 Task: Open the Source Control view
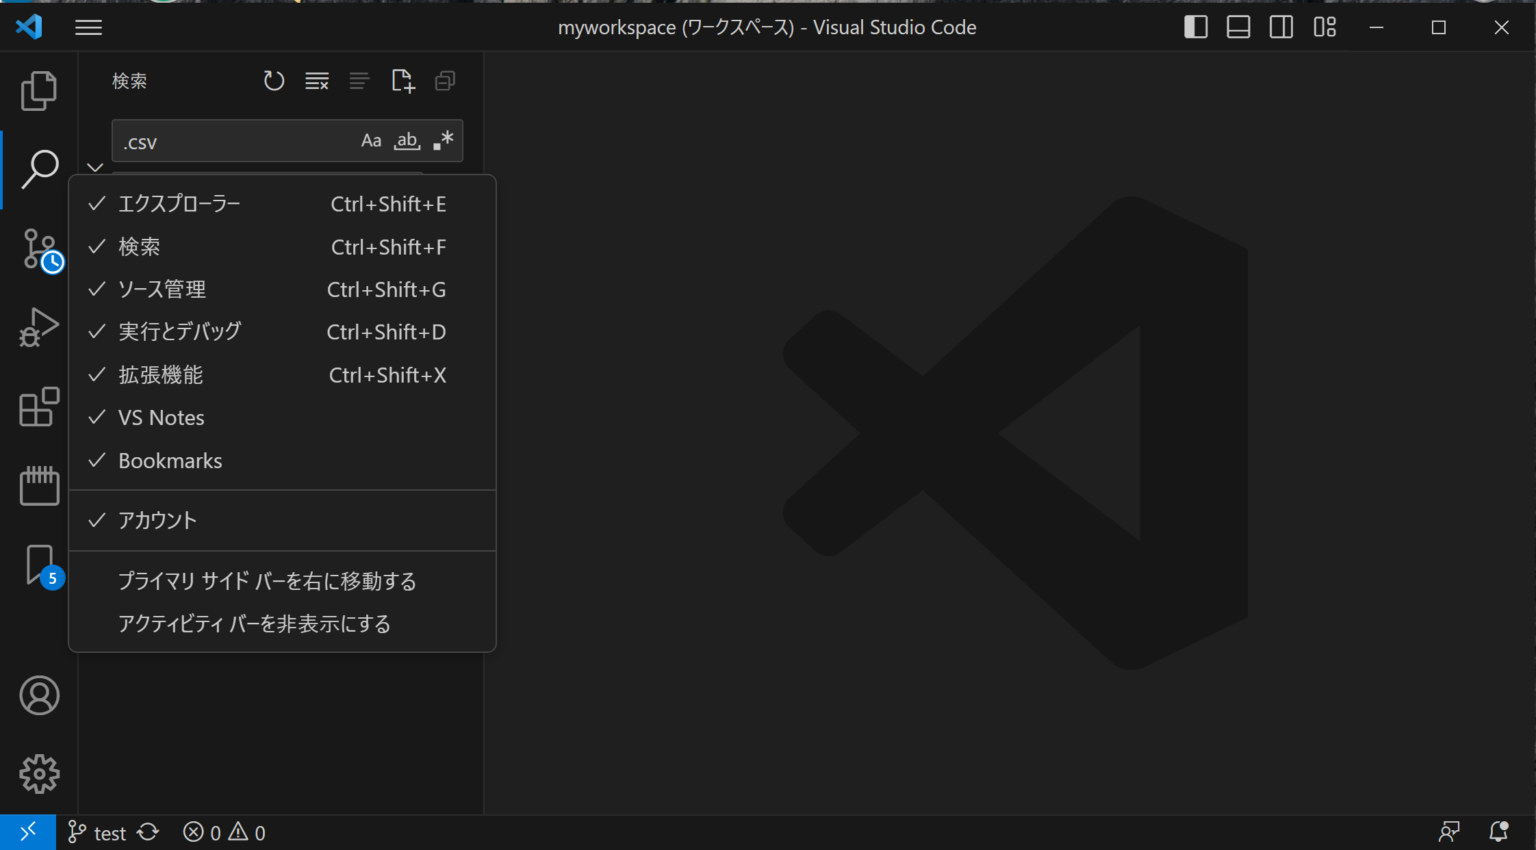point(38,248)
